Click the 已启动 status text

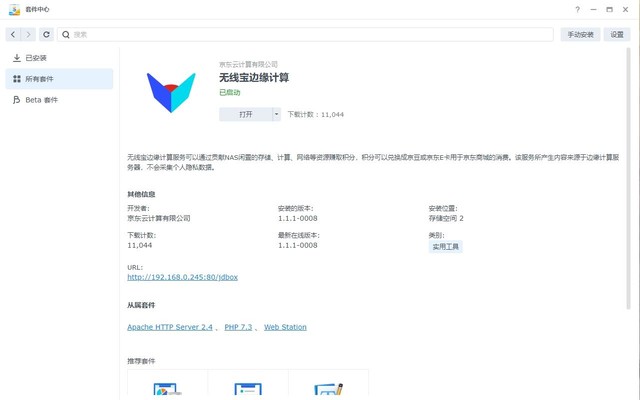(x=230, y=92)
